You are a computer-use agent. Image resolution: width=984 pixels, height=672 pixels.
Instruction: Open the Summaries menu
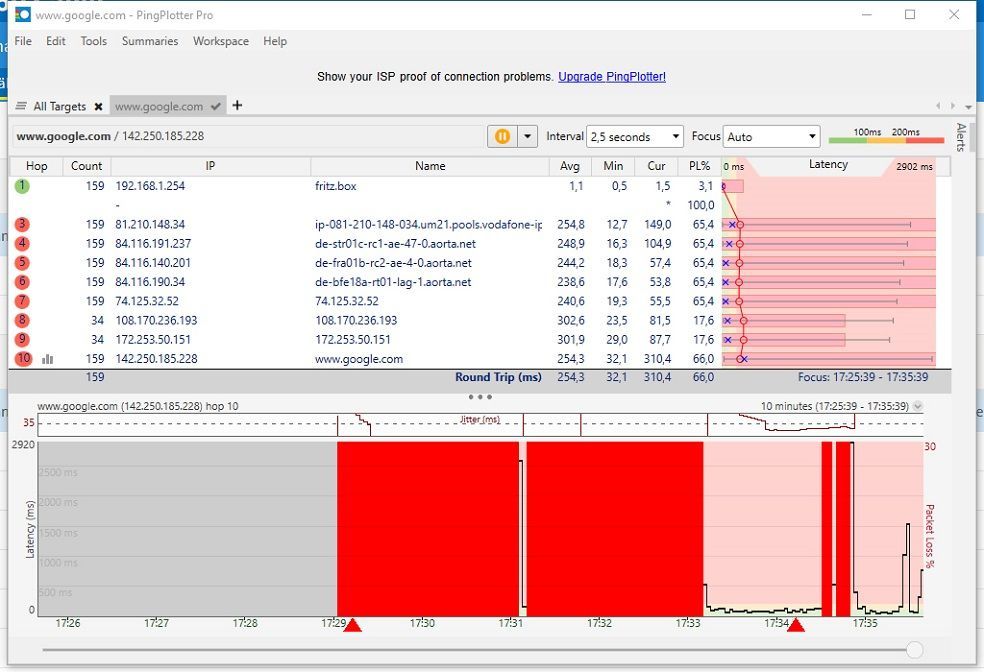pos(150,41)
